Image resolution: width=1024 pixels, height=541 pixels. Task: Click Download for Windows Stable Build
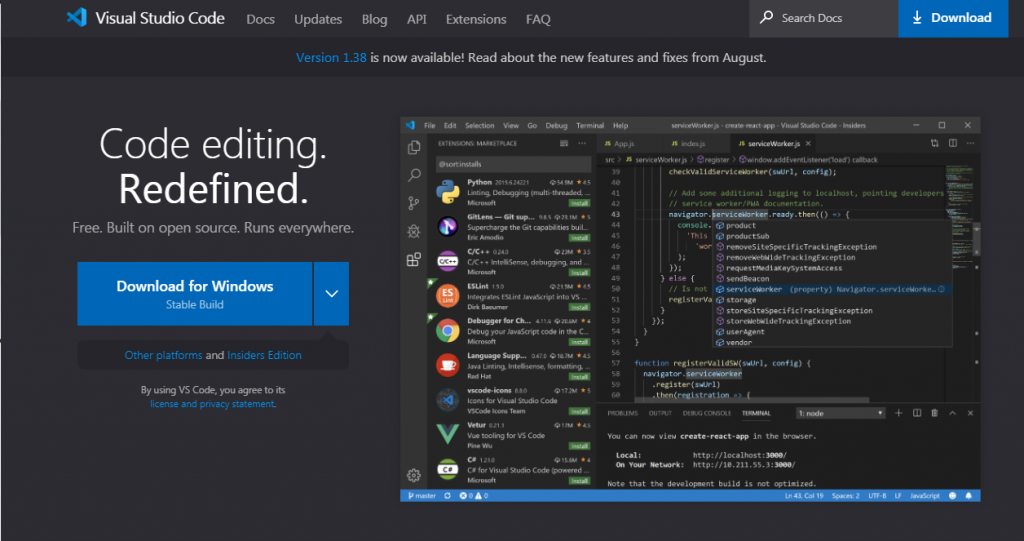195,293
